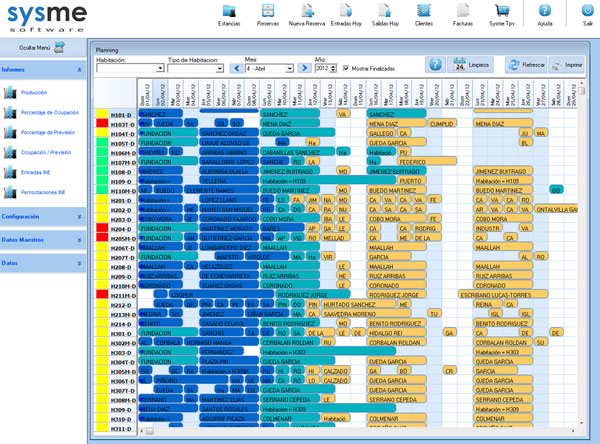Select room row H301-D

click(122, 333)
